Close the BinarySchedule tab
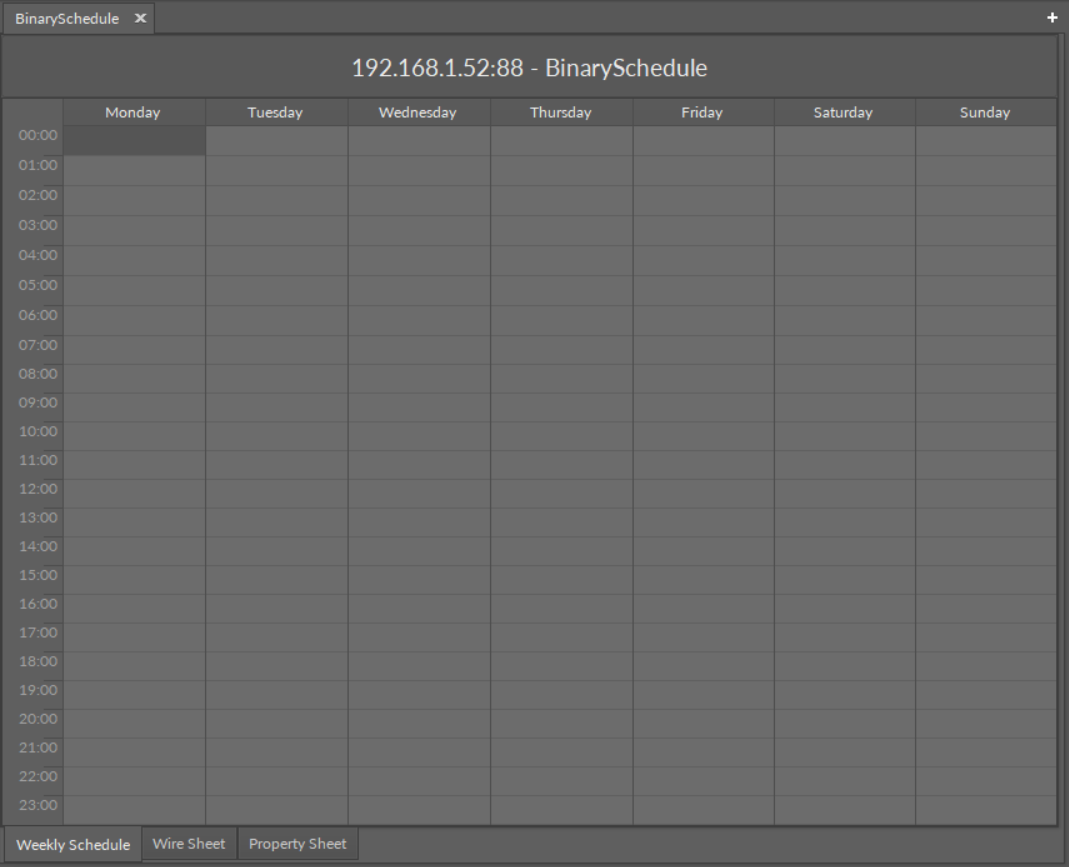 tap(140, 19)
